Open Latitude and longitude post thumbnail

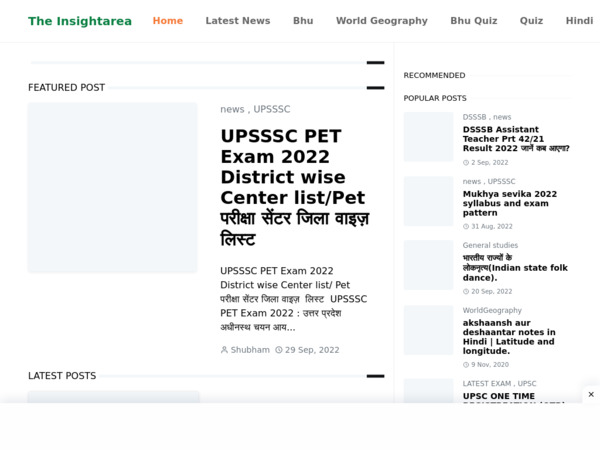click(x=429, y=330)
